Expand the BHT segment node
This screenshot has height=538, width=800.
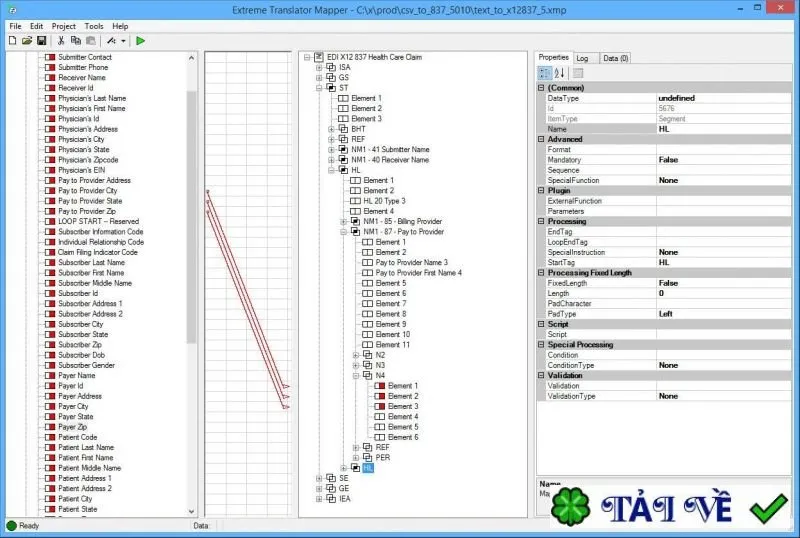coord(331,129)
